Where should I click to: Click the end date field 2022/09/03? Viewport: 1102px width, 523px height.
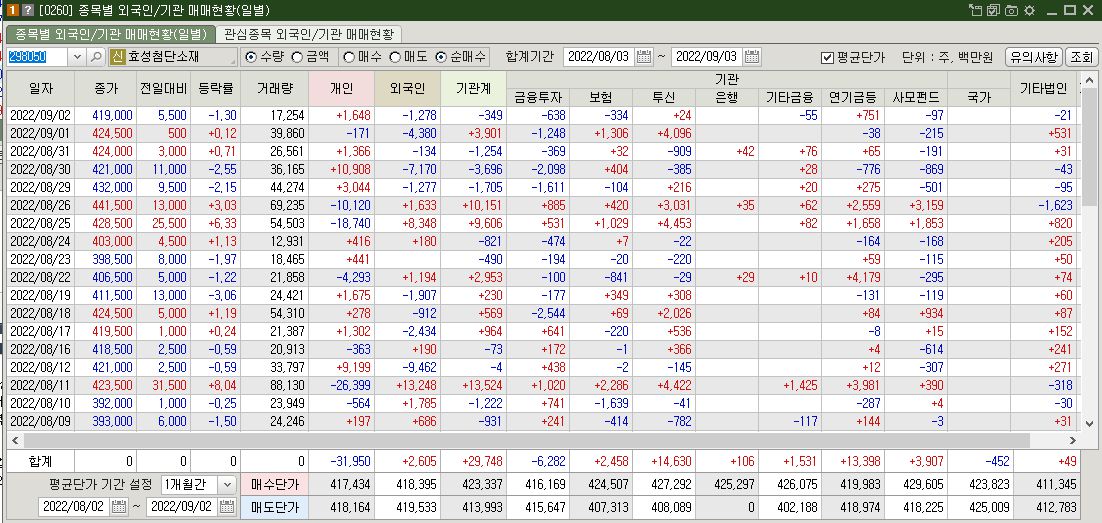(707, 57)
